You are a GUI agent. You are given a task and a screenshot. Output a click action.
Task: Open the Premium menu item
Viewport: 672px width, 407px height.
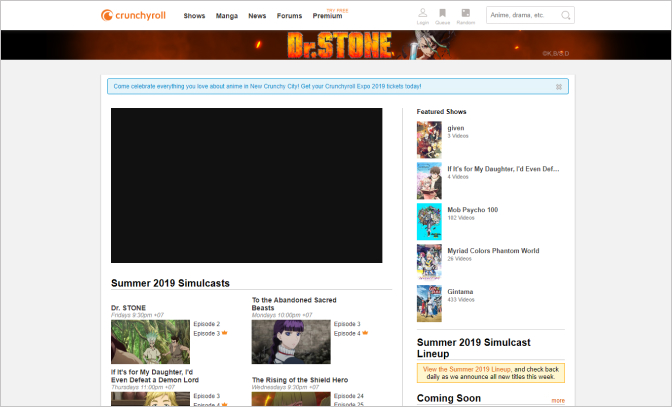click(327, 16)
